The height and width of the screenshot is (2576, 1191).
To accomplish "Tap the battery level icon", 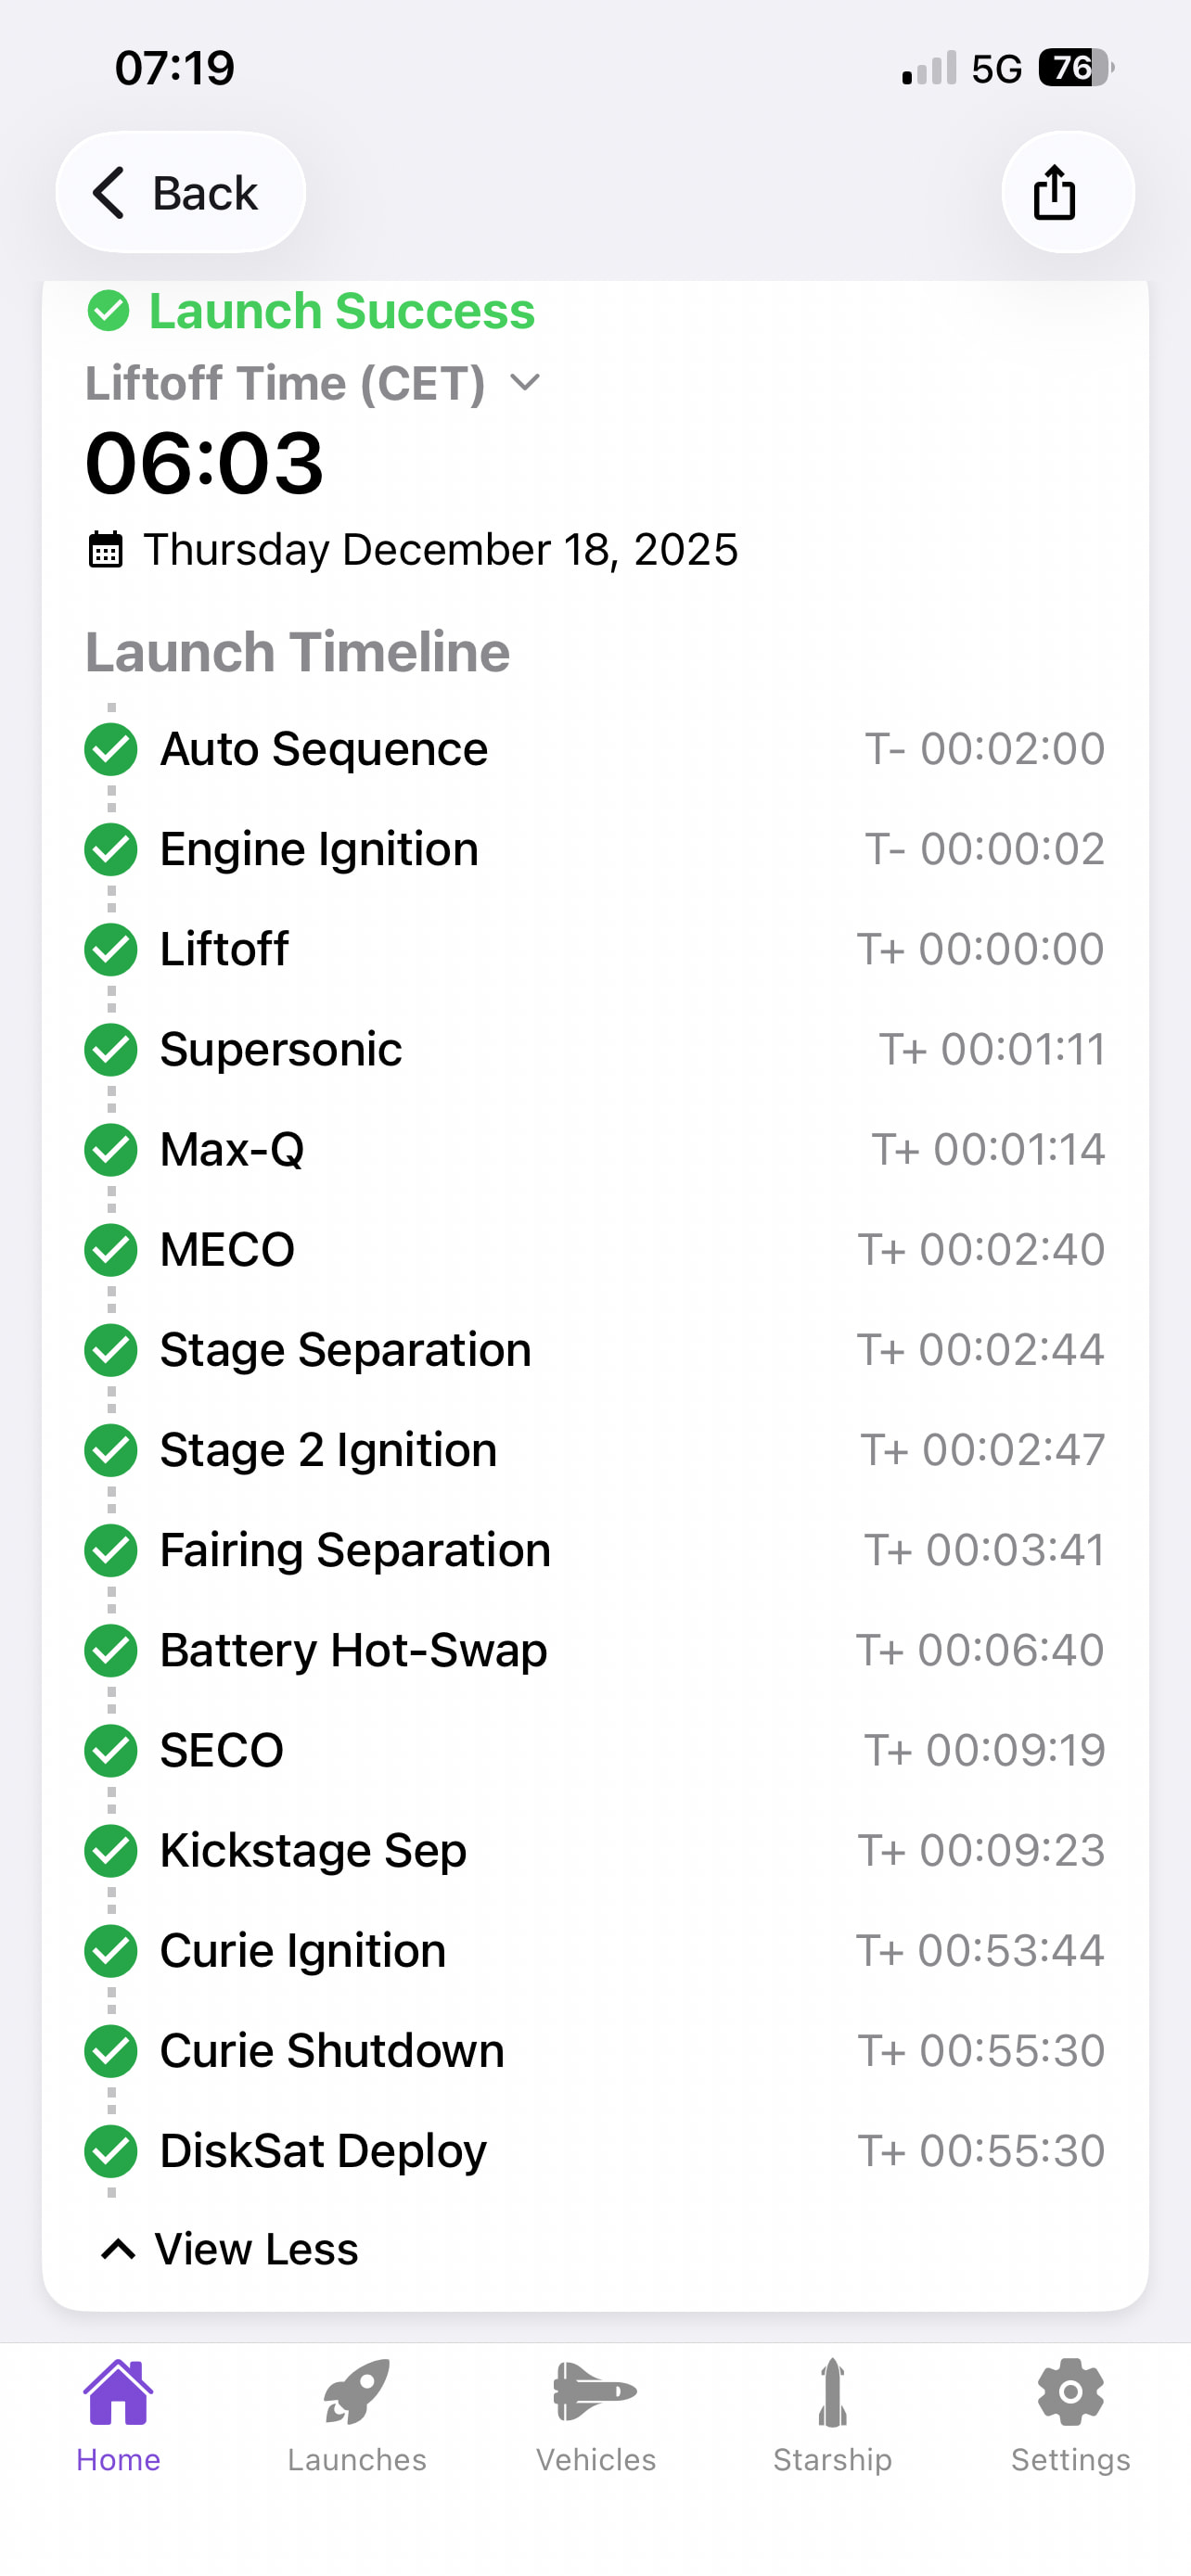I will click(1076, 68).
